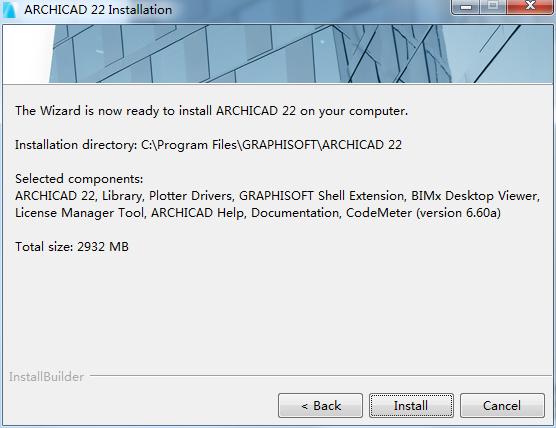Minimize the installation window

pos(466,6)
